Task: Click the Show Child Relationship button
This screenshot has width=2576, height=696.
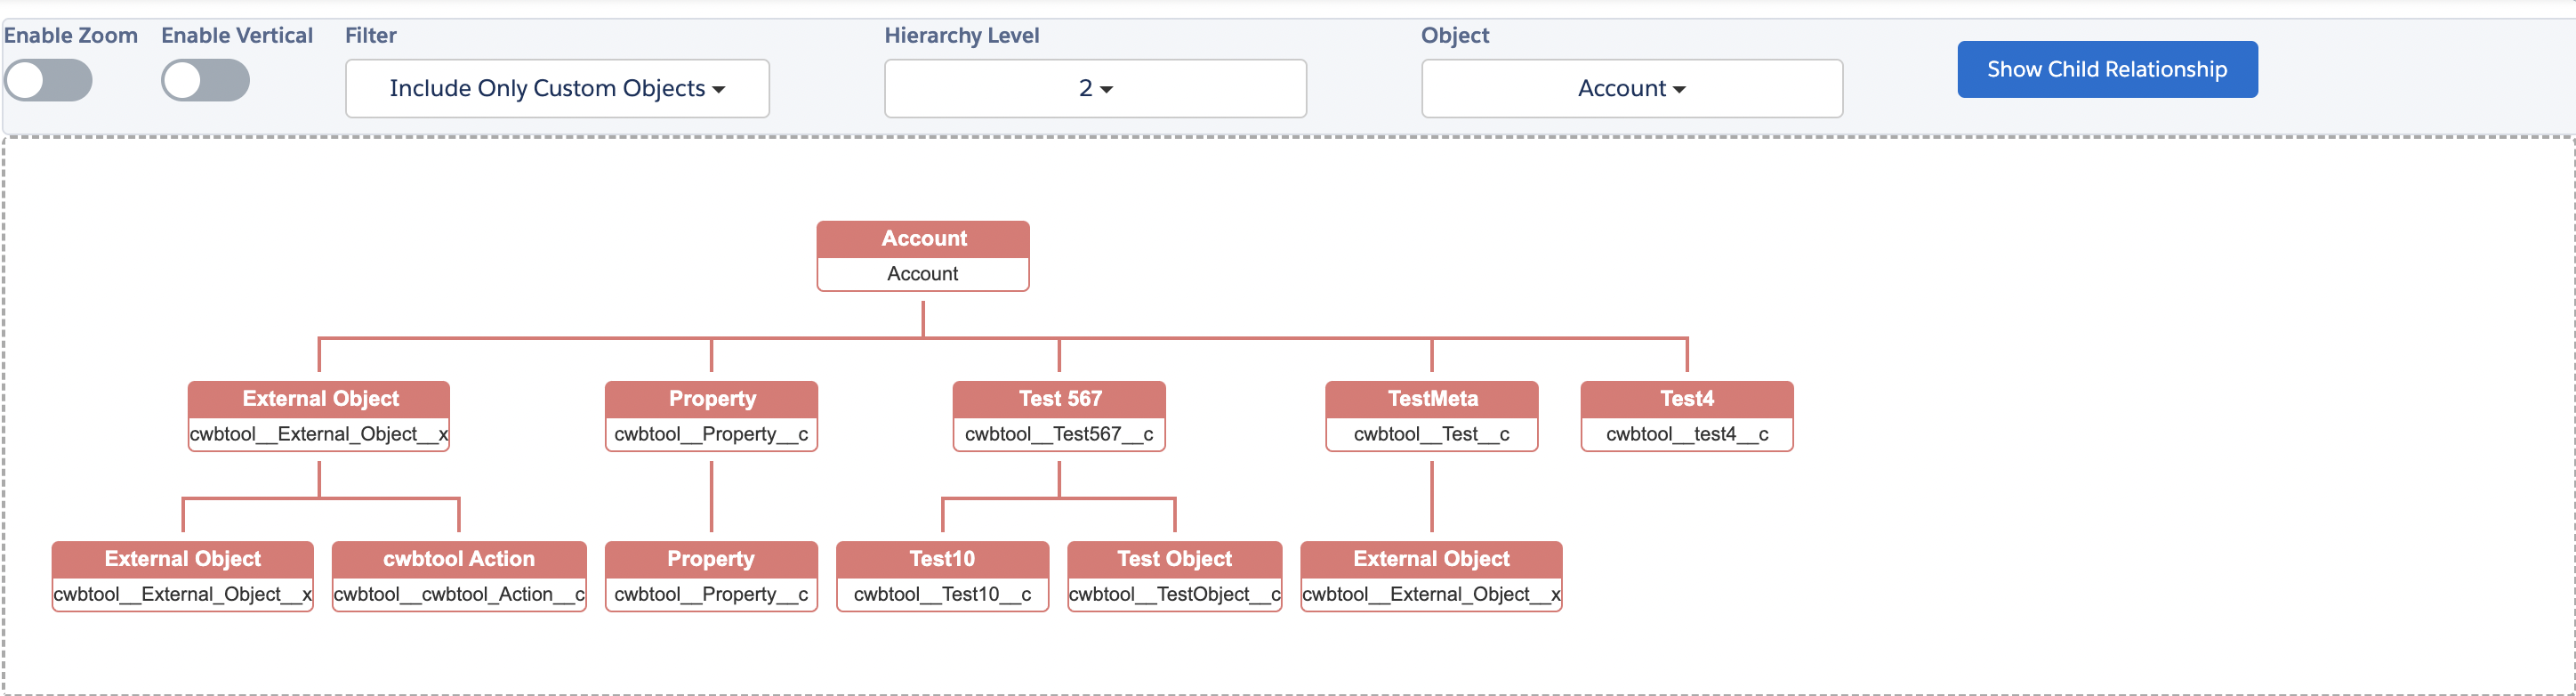Action: click(2106, 69)
